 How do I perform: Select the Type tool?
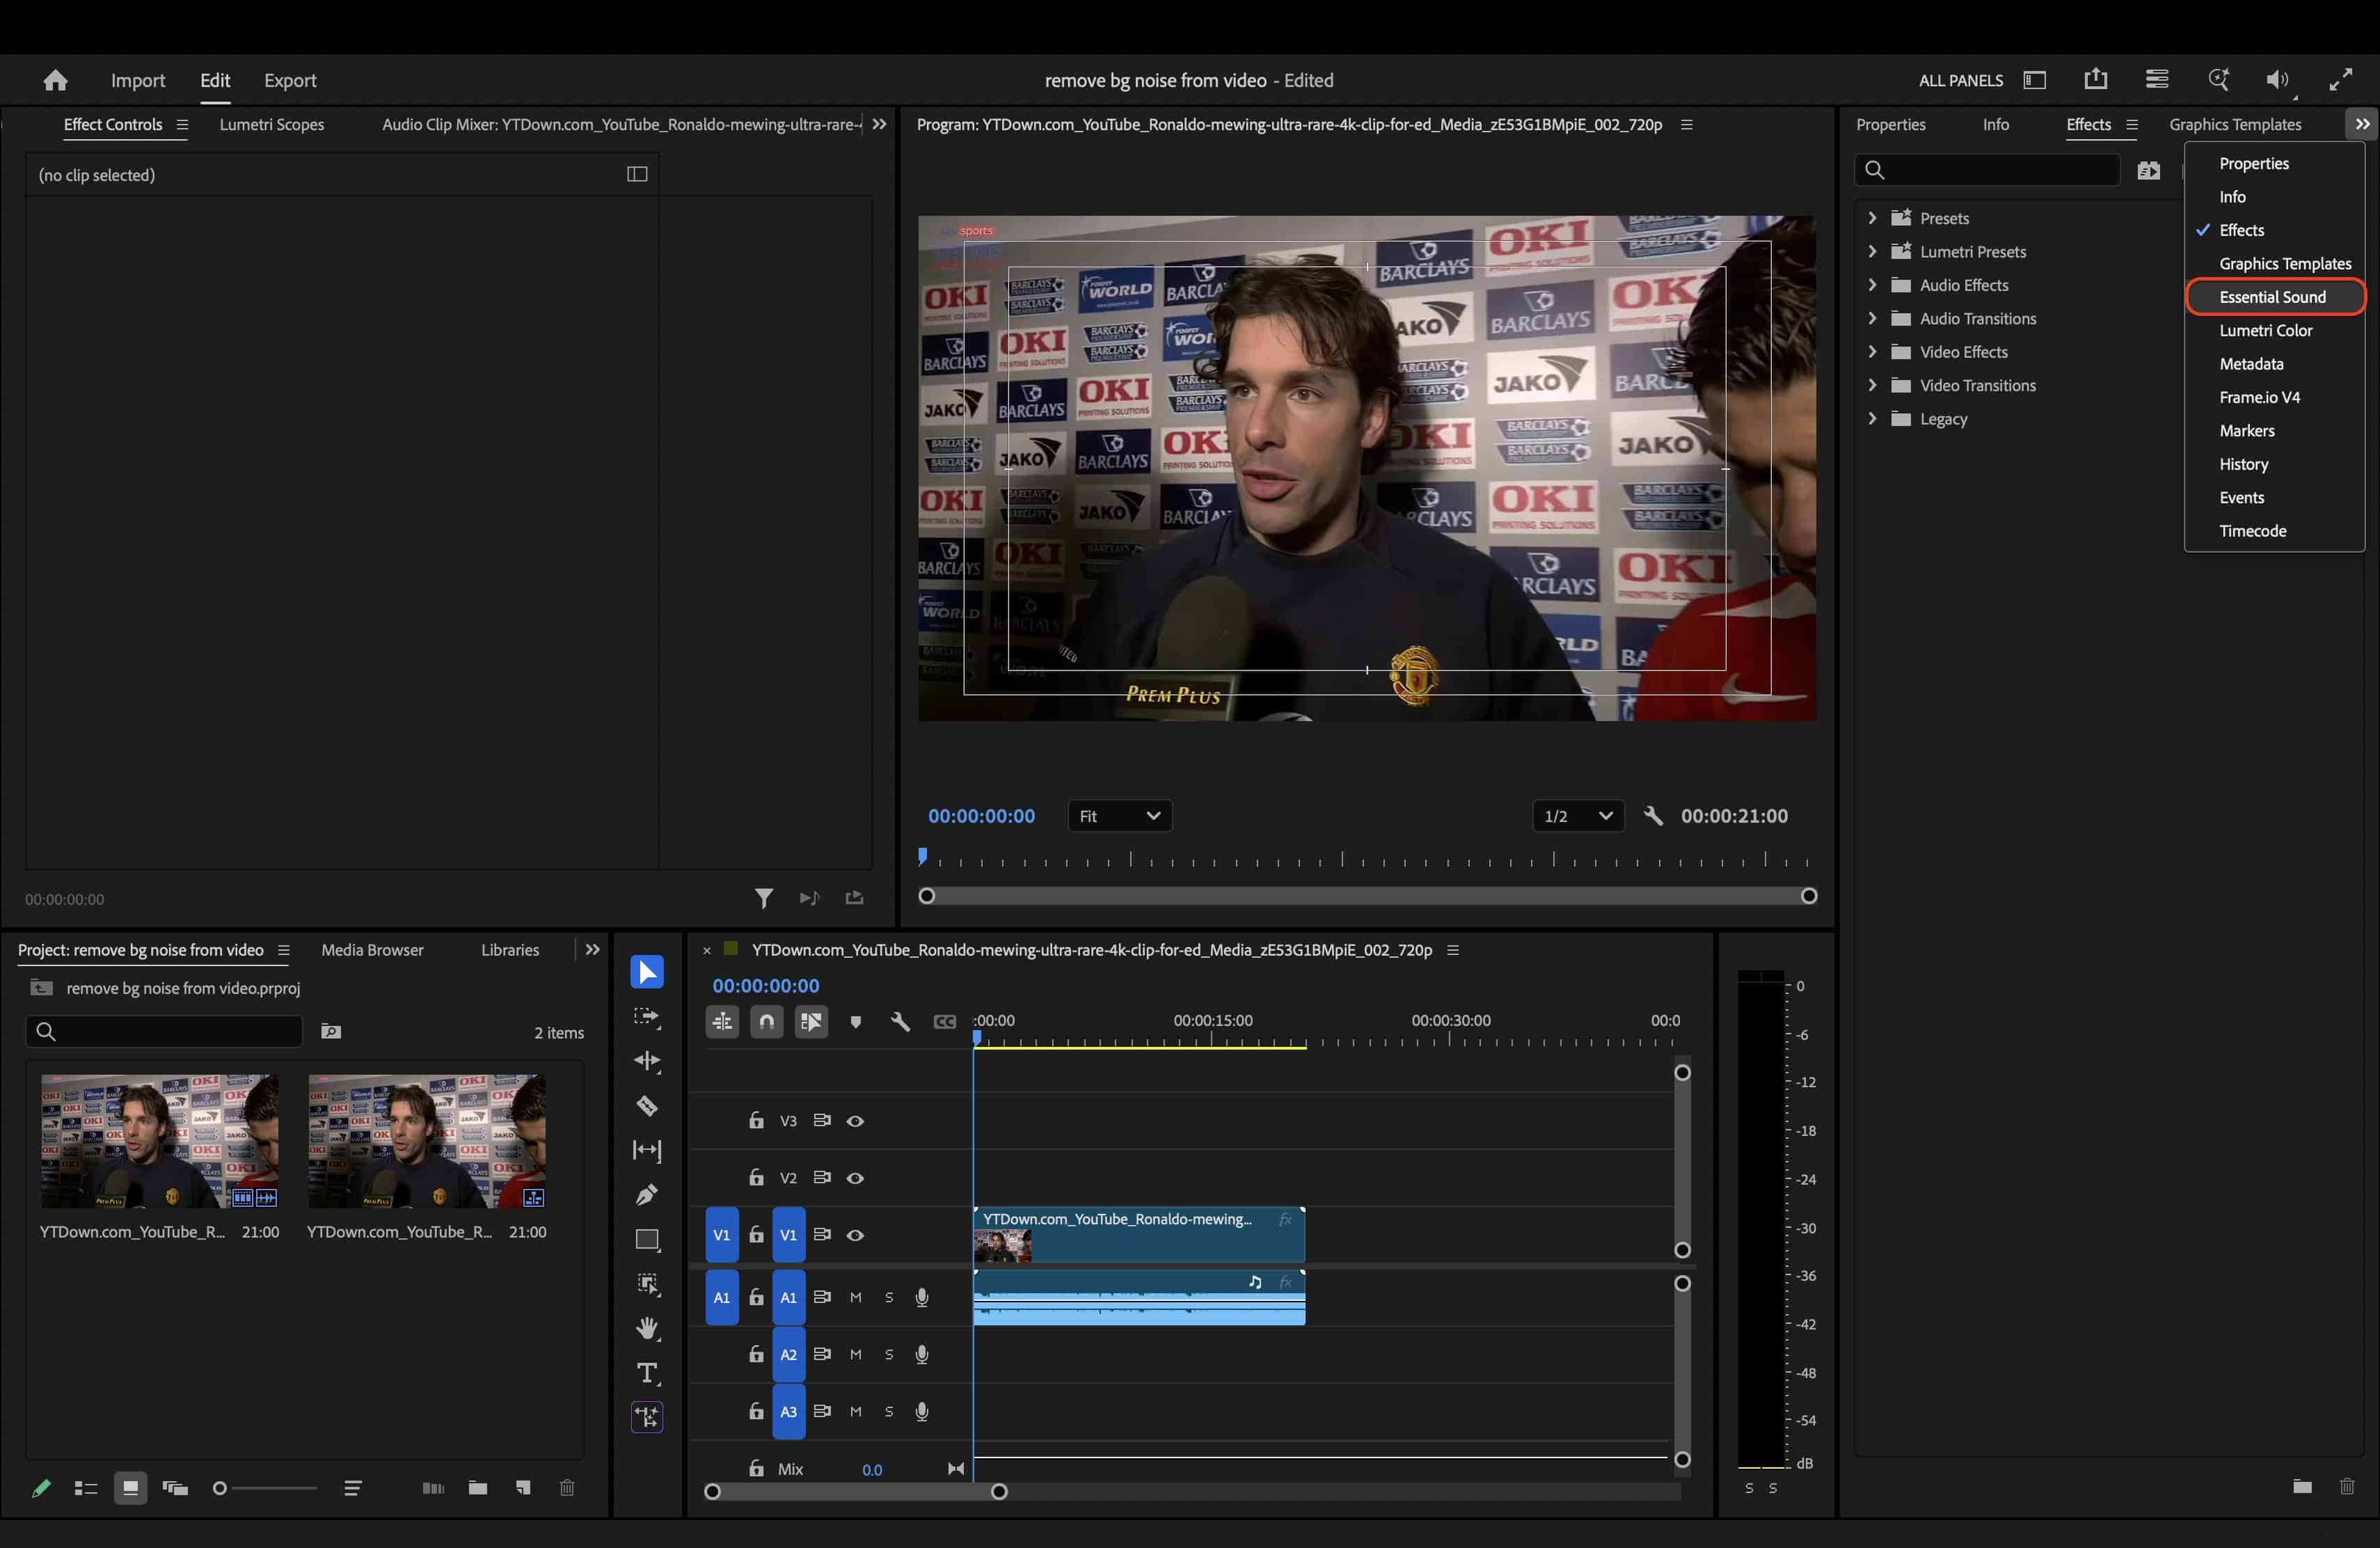point(647,1373)
